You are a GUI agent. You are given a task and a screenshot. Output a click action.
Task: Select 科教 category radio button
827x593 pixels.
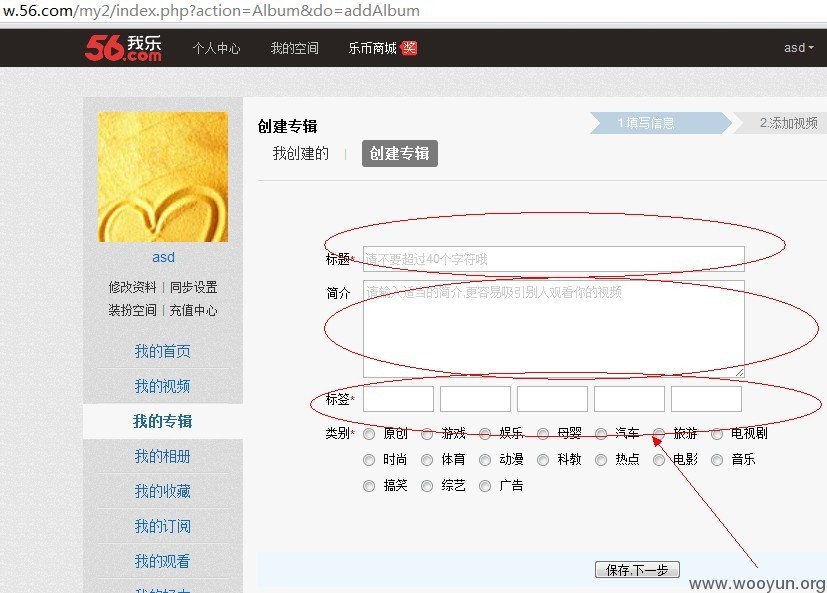click(543, 460)
